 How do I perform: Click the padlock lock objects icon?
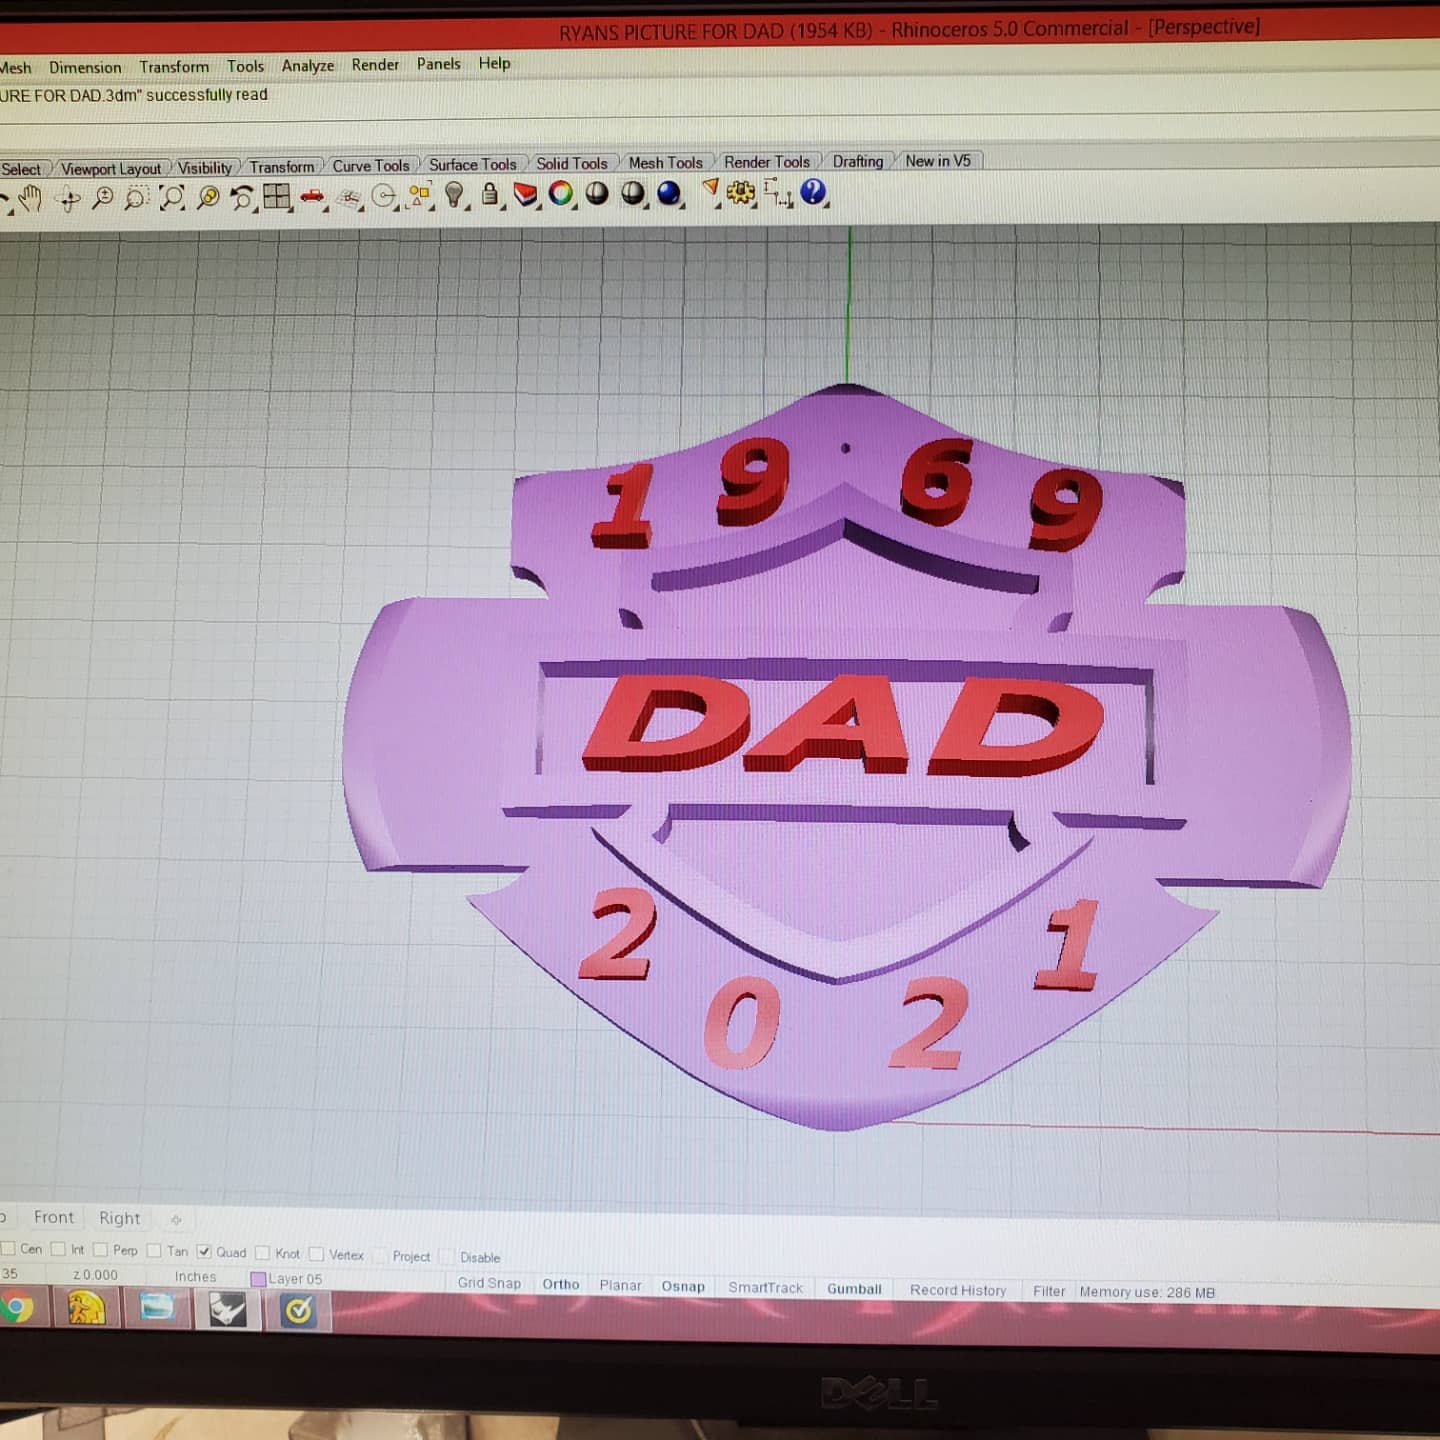click(x=489, y=193)
